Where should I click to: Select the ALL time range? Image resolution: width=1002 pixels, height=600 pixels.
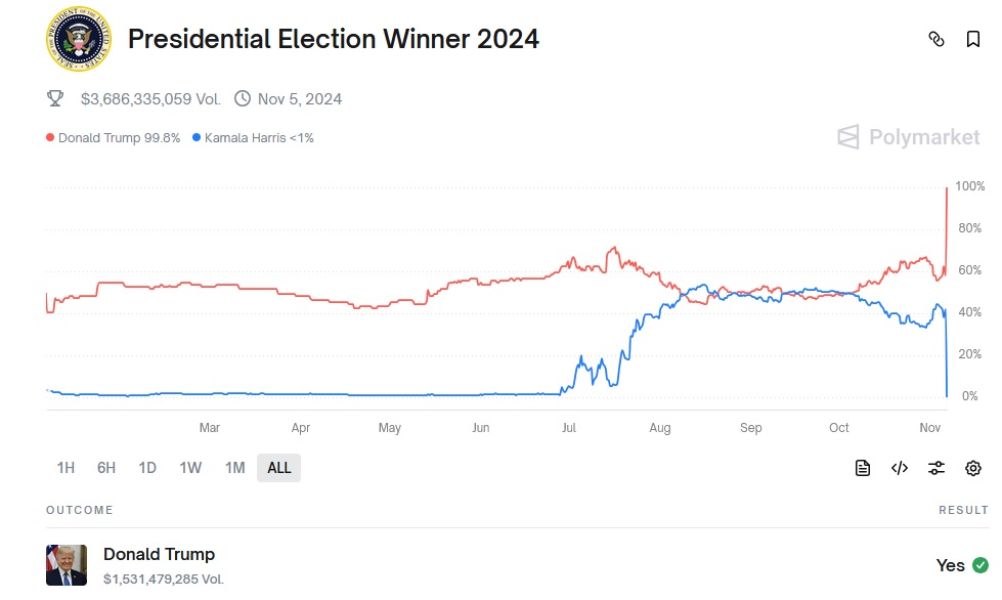pyautogui.click(x=279, y=468)
